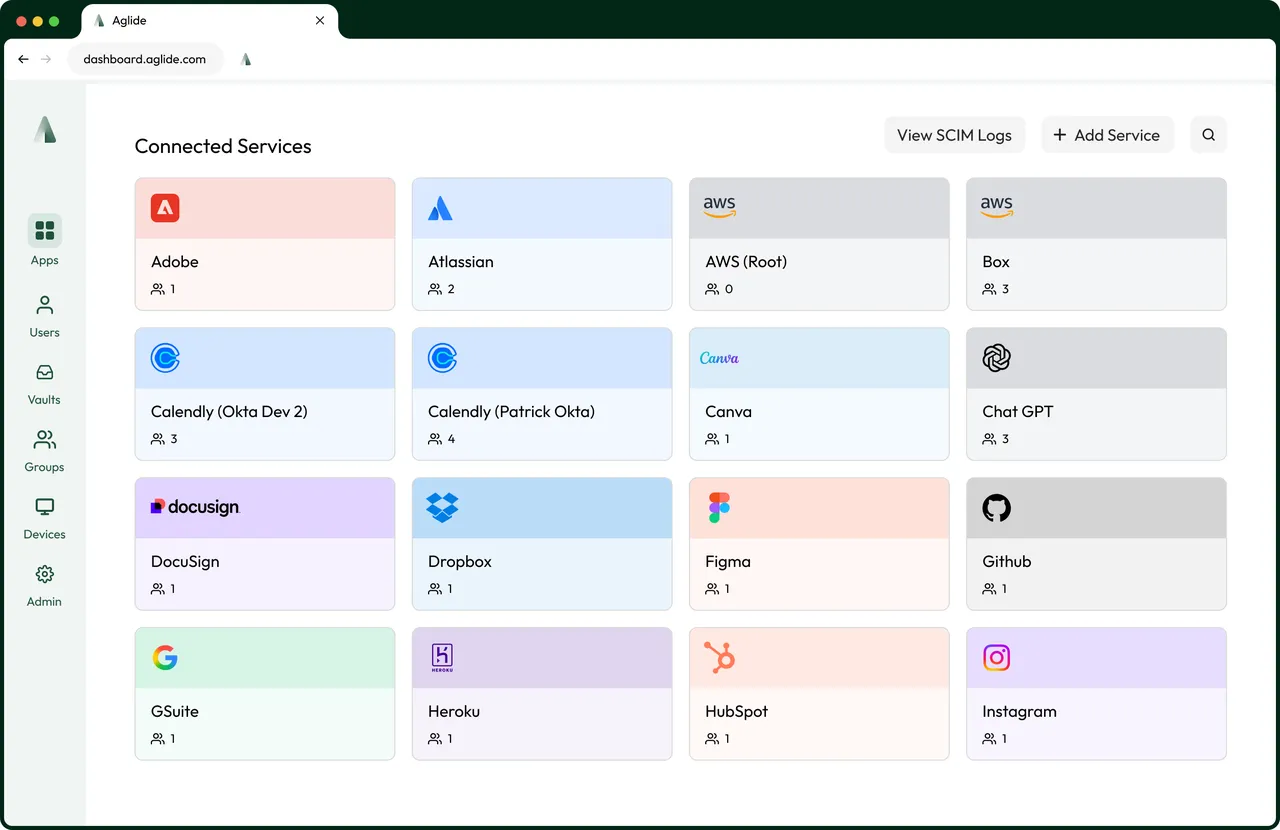This screenshot has width=1280, height=830.
Task: Open the Figma service name
Action: coord(728,562)
